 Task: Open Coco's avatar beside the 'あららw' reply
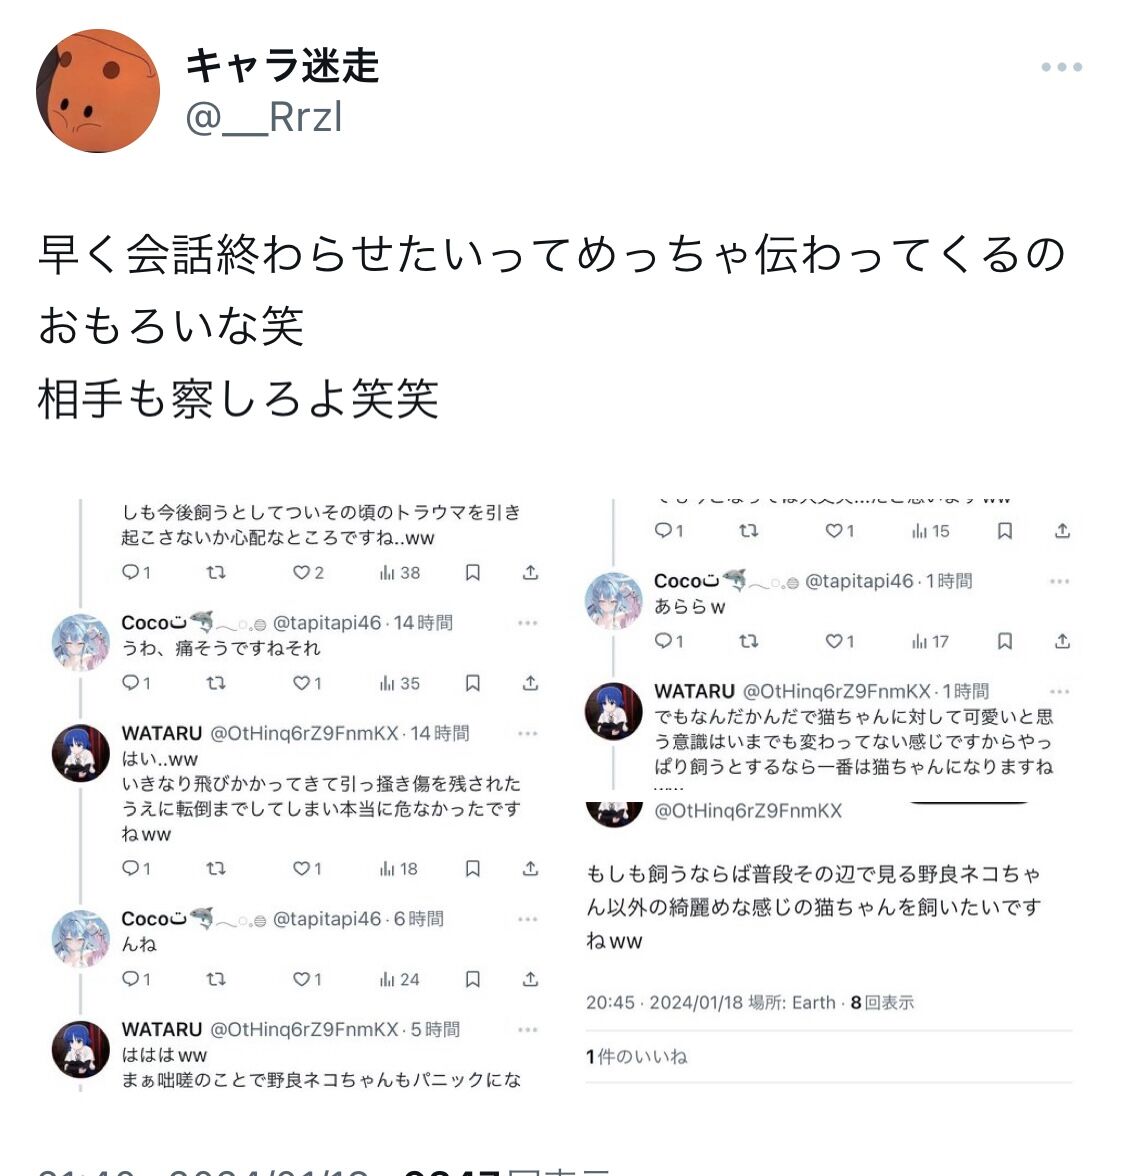pyautogui.click(x=613, y=600)
